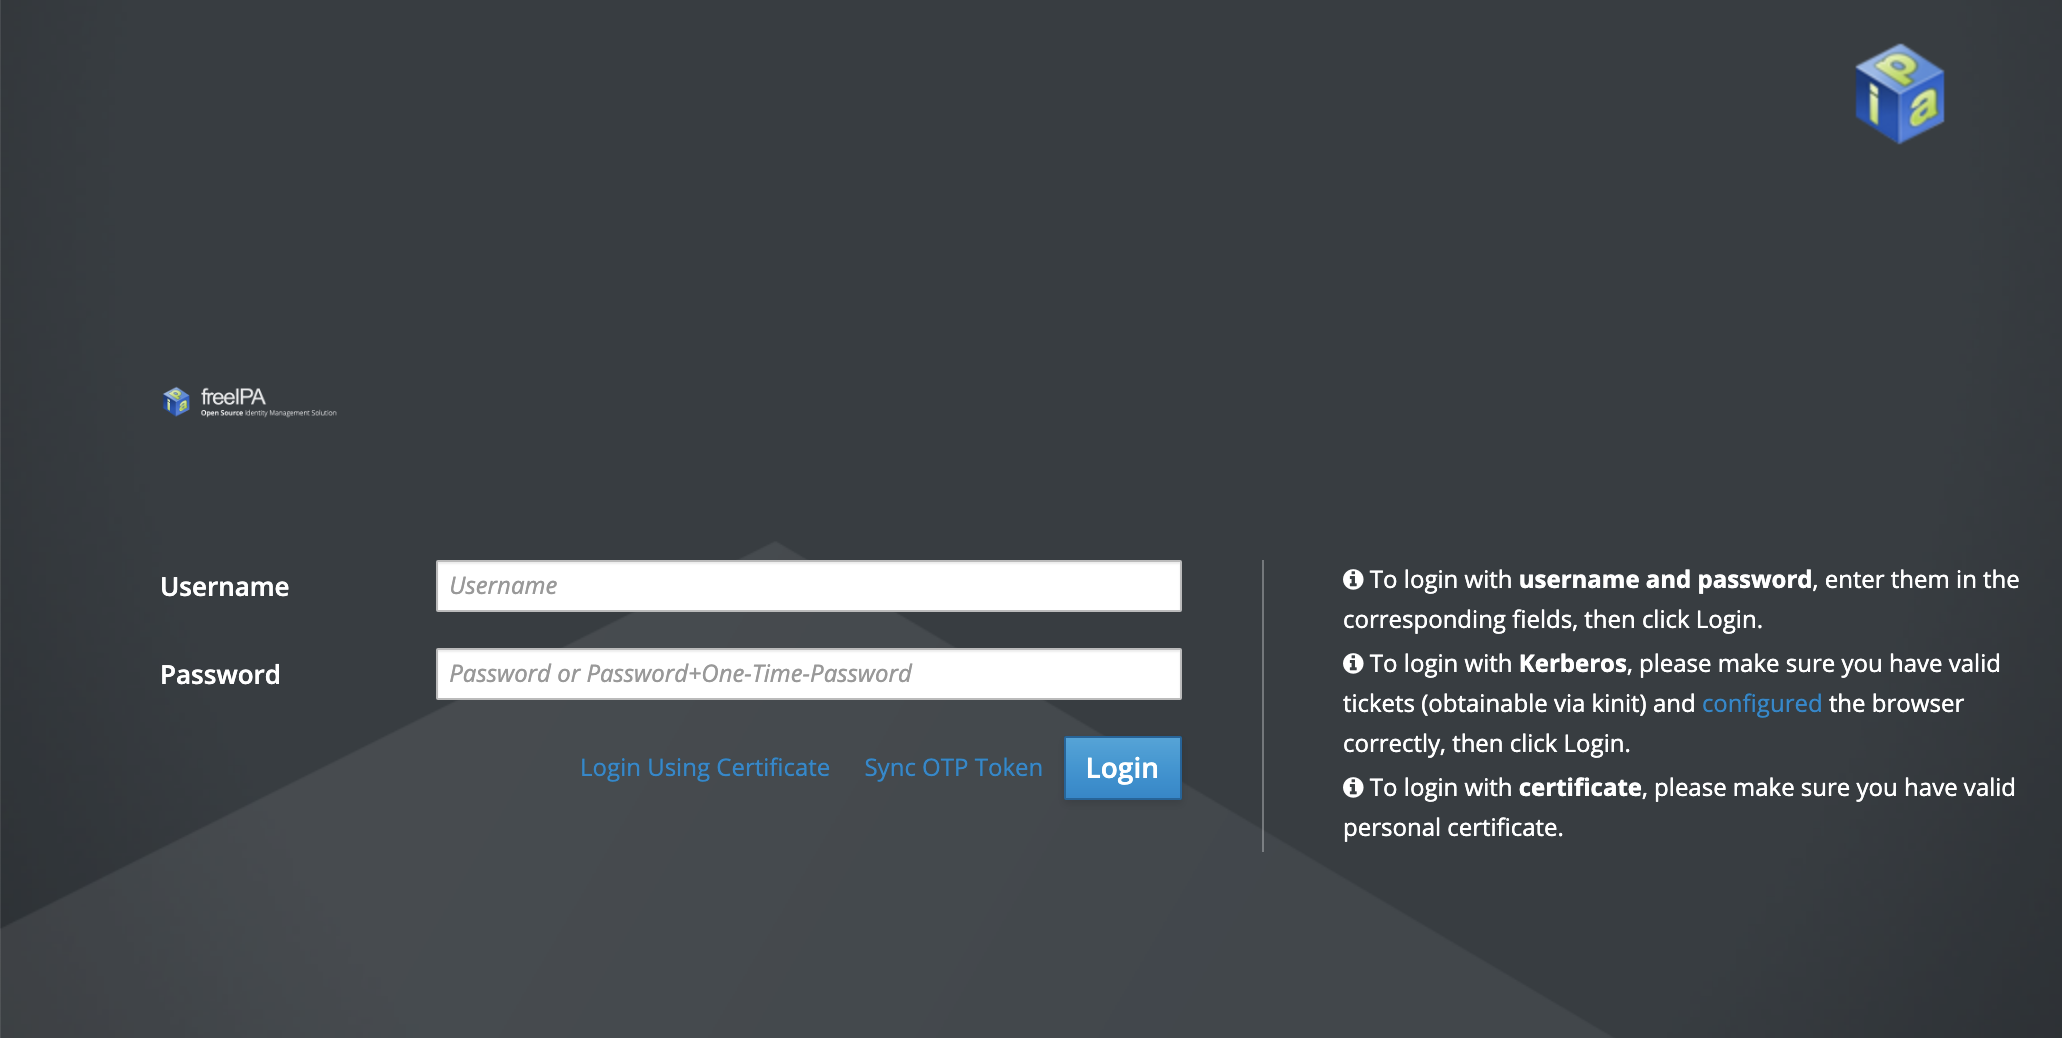Click the small freeIPA cube icon beside the brand name
The image size is (2062, 1038).
coord(176,401)
